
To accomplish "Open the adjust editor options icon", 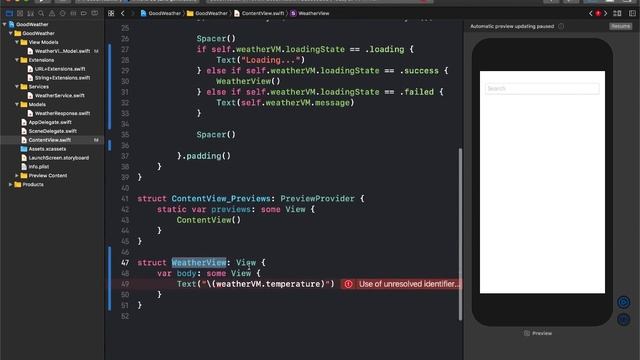I will (618, 13).
